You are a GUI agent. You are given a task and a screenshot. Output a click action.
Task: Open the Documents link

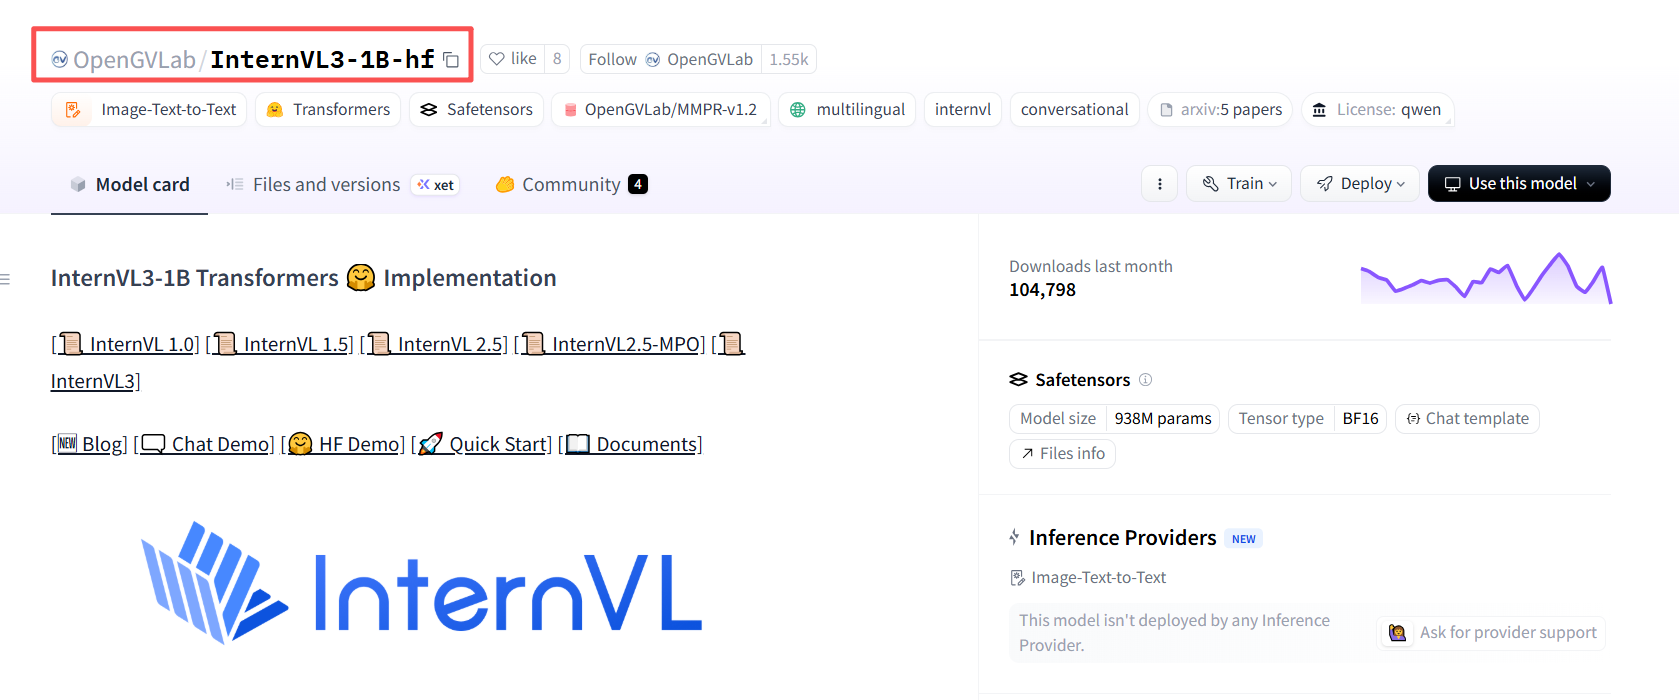(x=633, y=444)
